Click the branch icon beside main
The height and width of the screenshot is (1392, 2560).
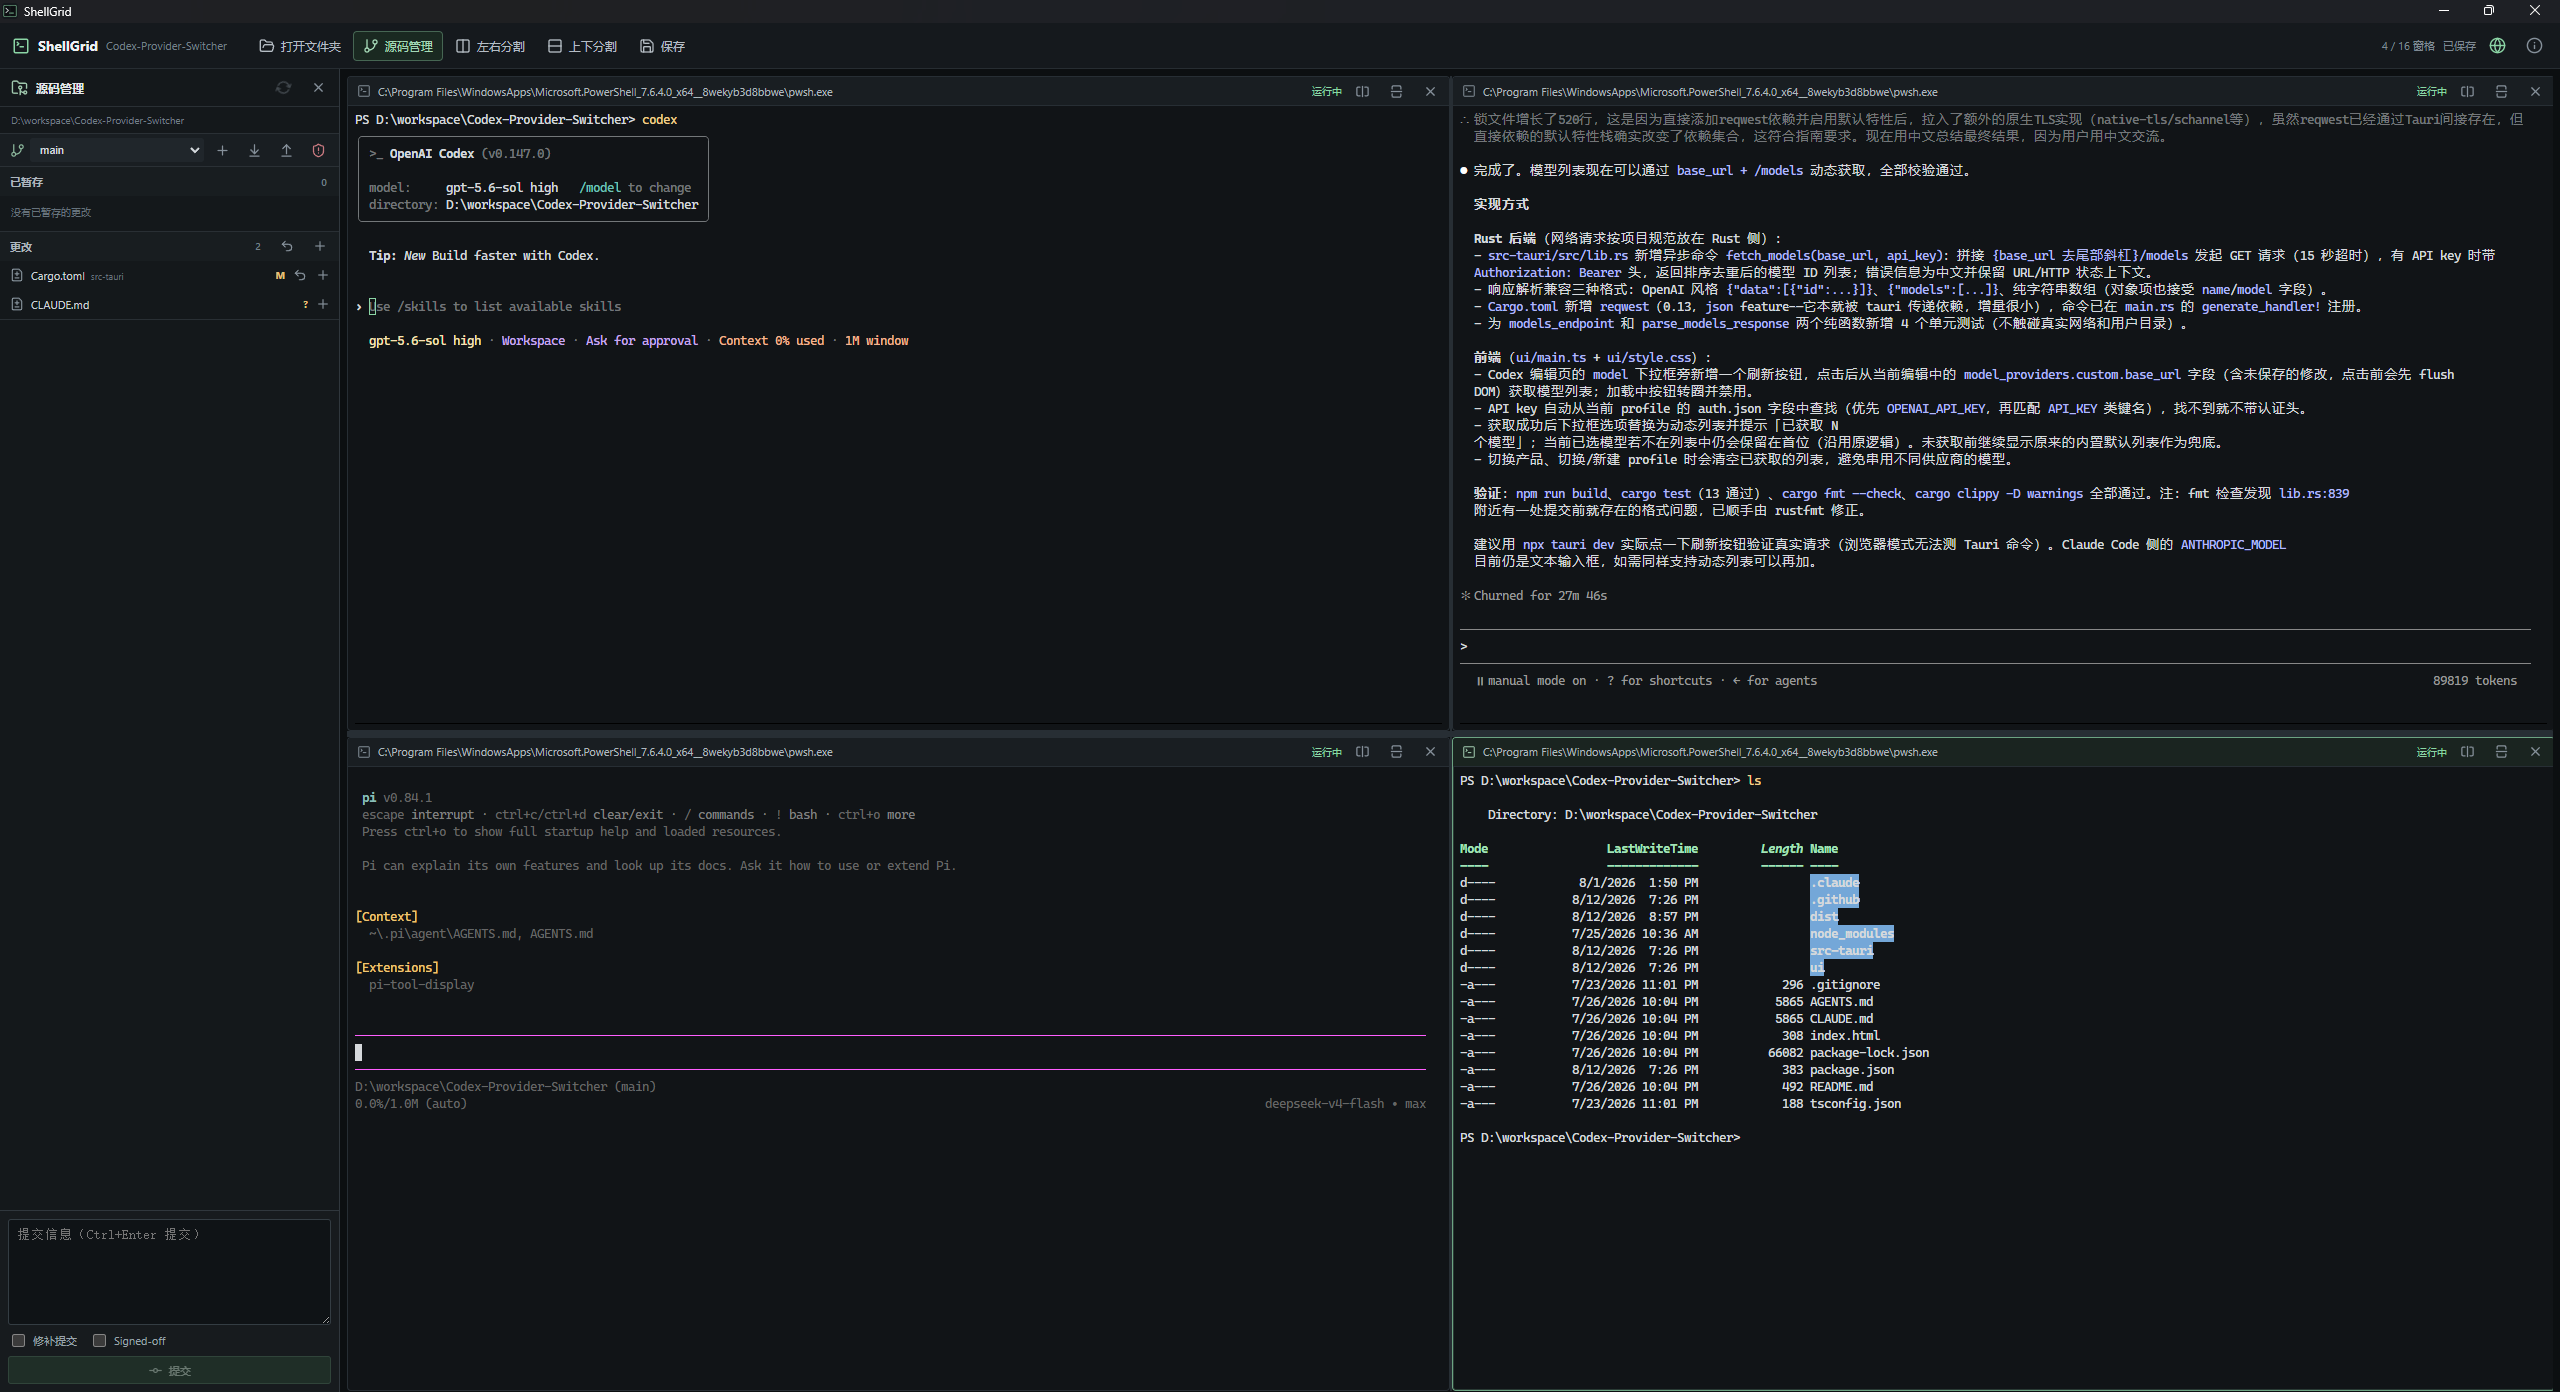point(17,150)
